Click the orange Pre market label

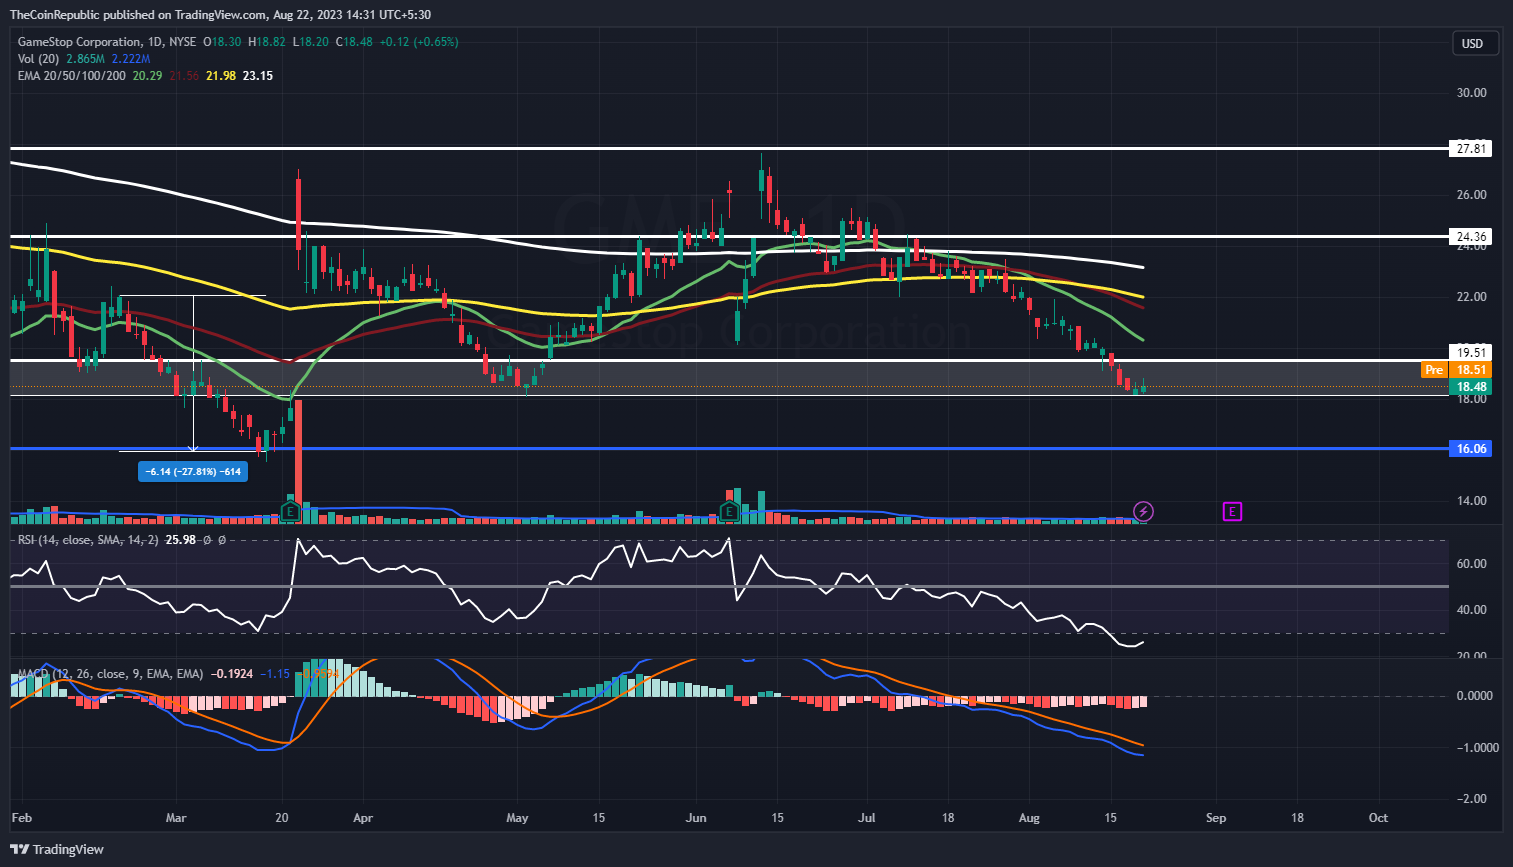[x=1434, y=370]
